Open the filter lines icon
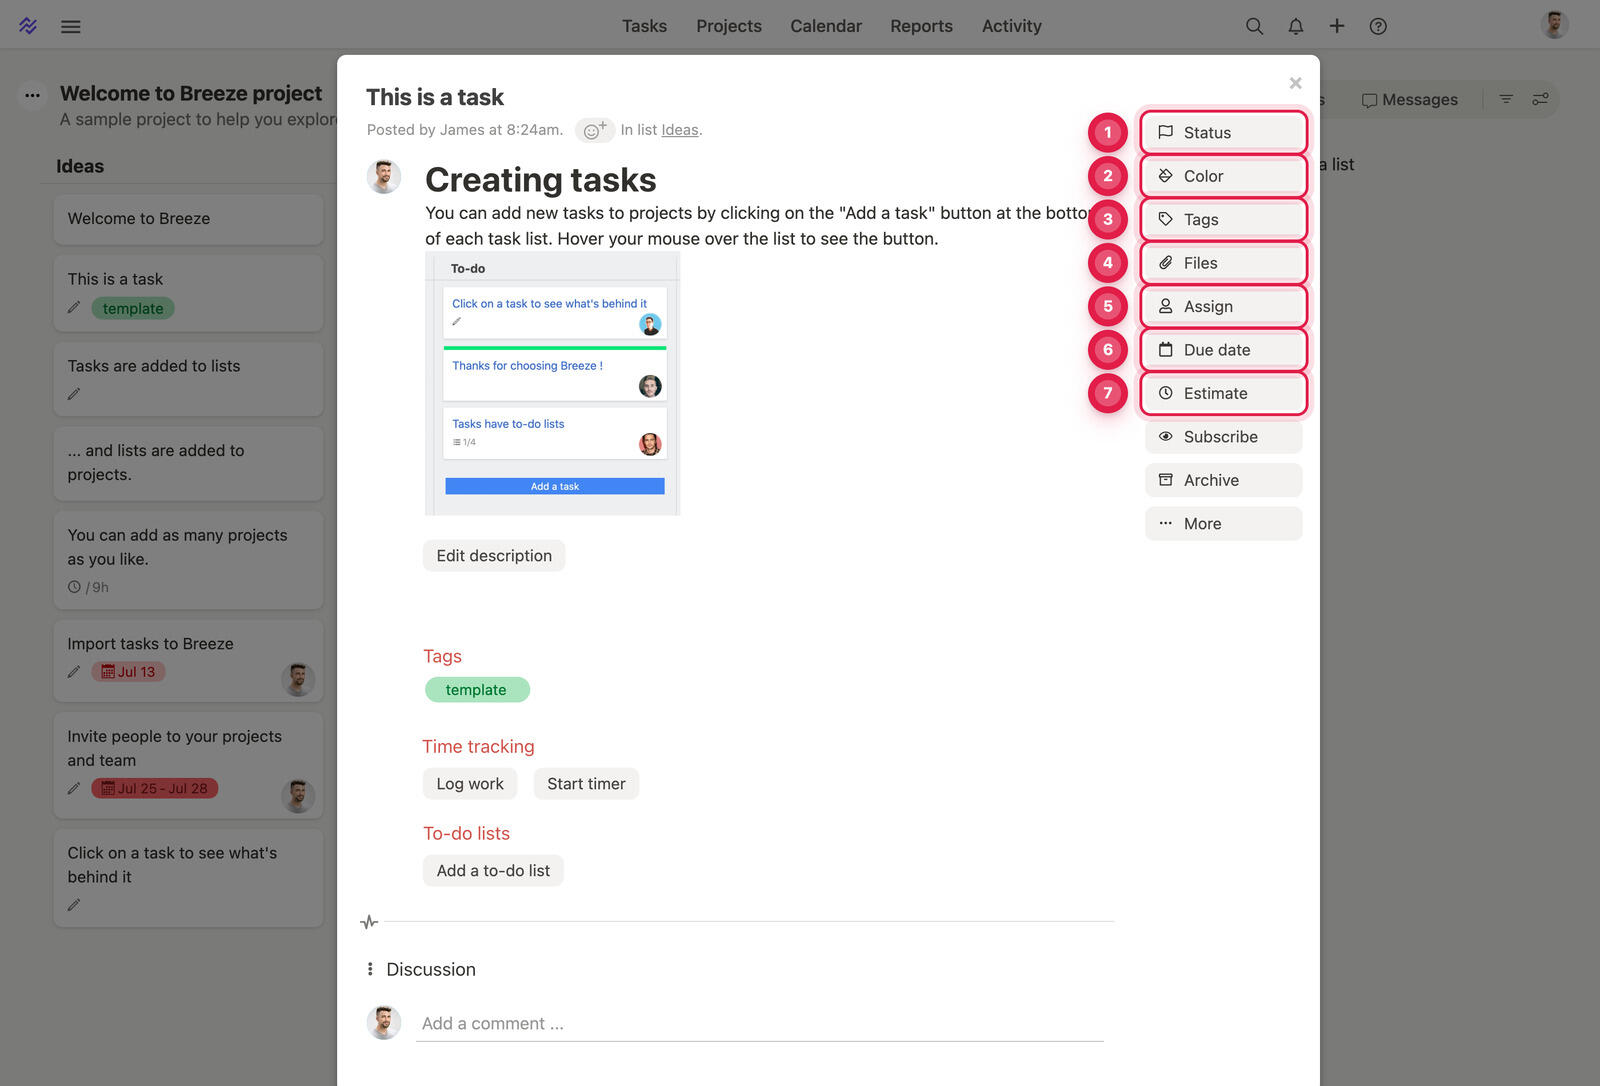1600x1086 pixels. click(1506, 99)
